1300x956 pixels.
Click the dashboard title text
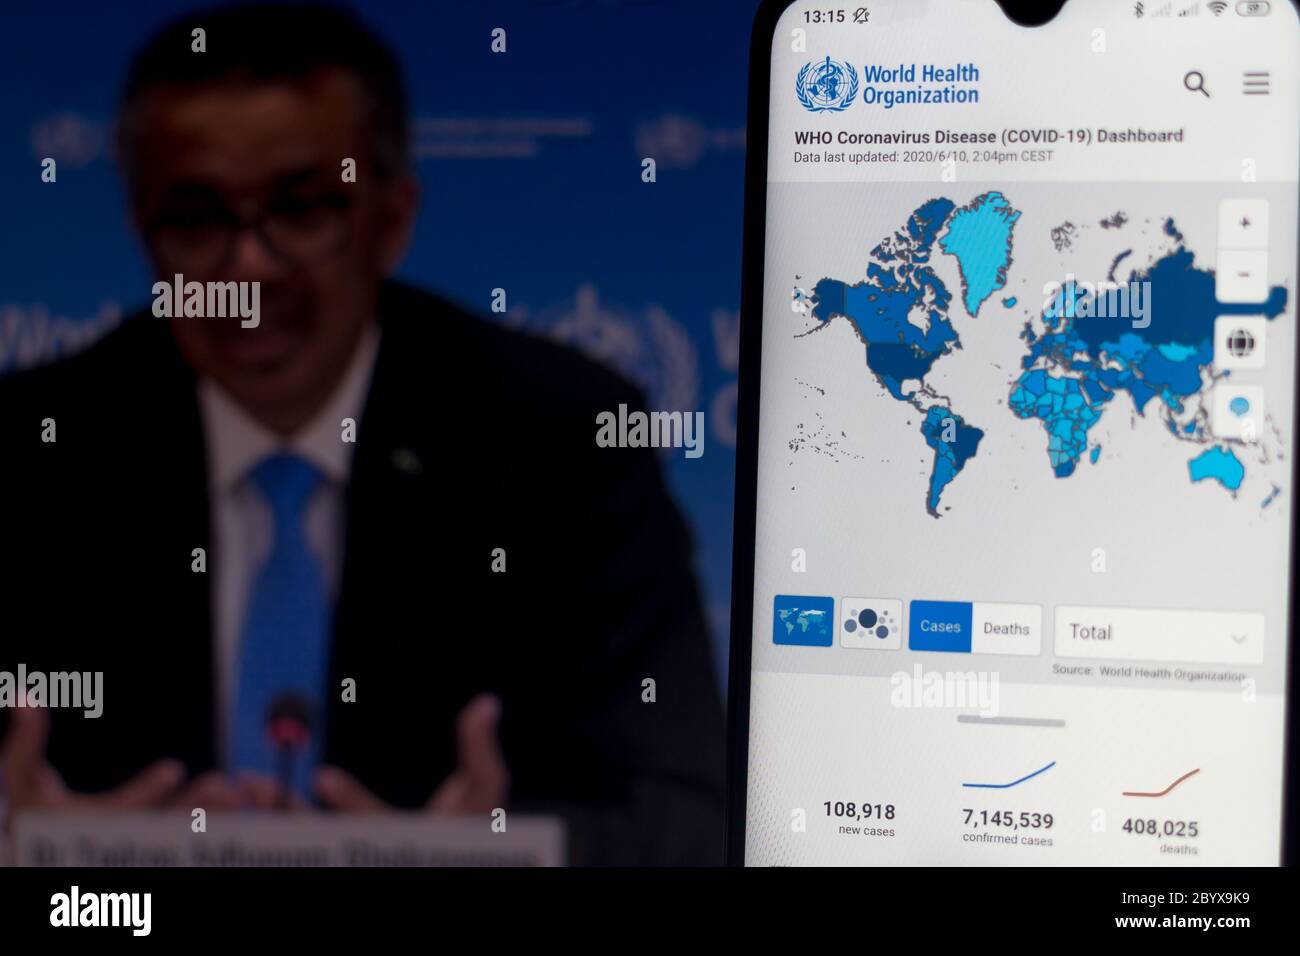[x=988, y=136]
